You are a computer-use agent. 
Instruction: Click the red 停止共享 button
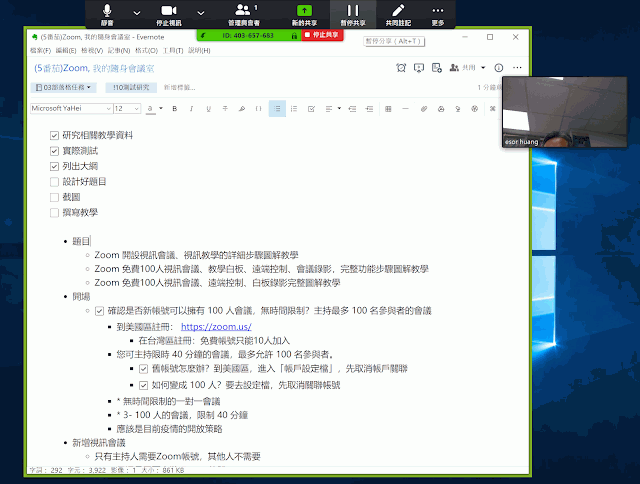click(x=322, y=35)
